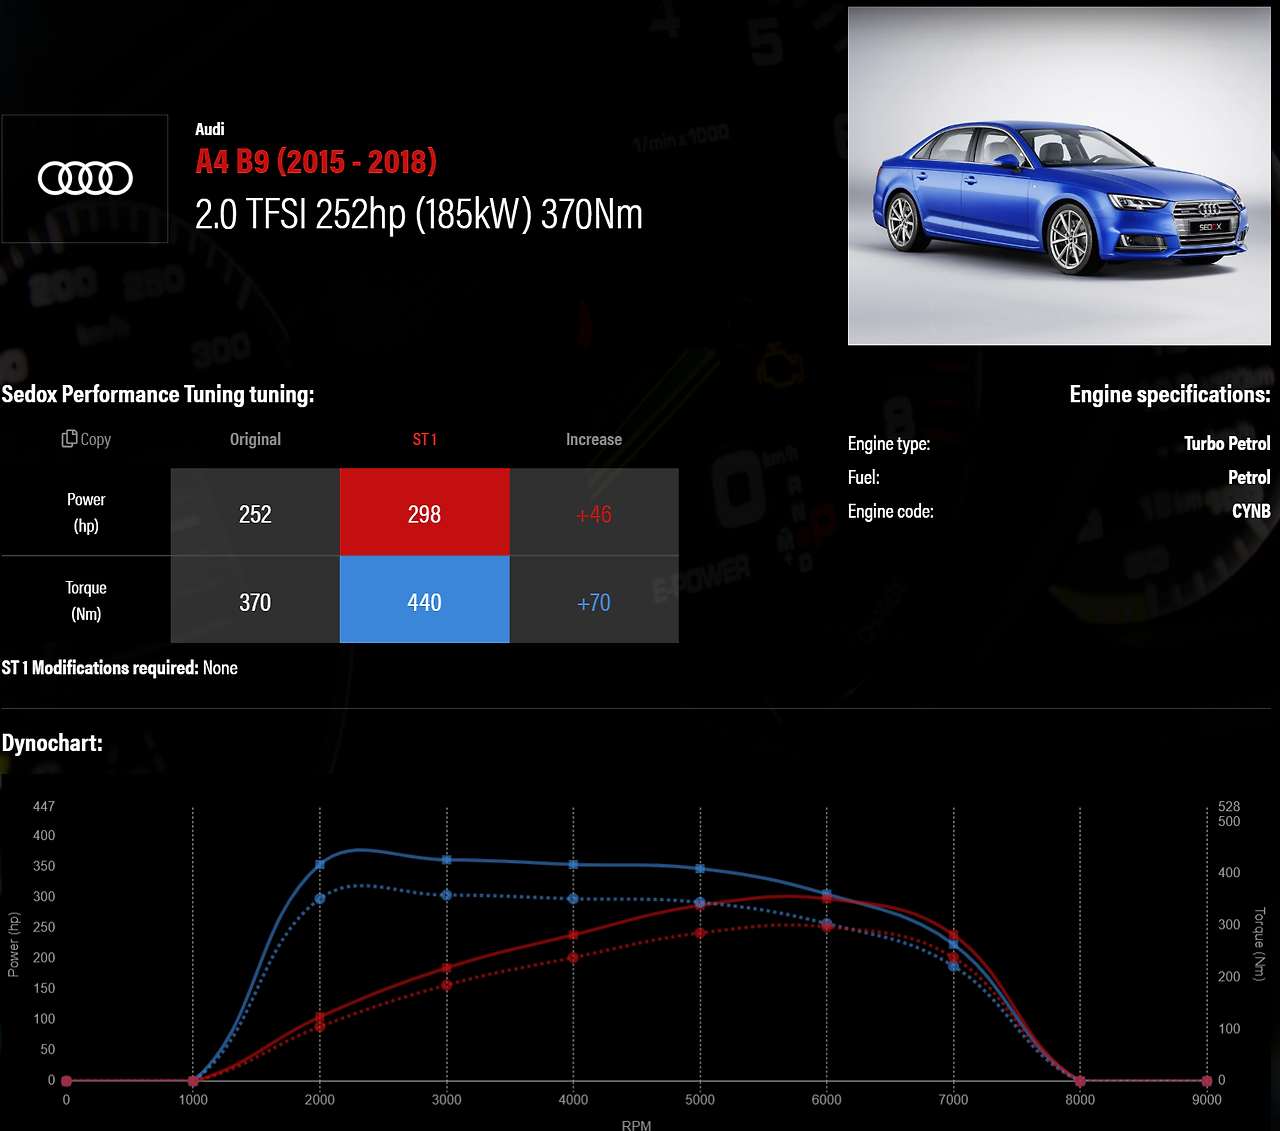Click dotted red power point at 3000 RPM
The height and width of the screenshot is (1131, 1280).
(x=447, y=985)
